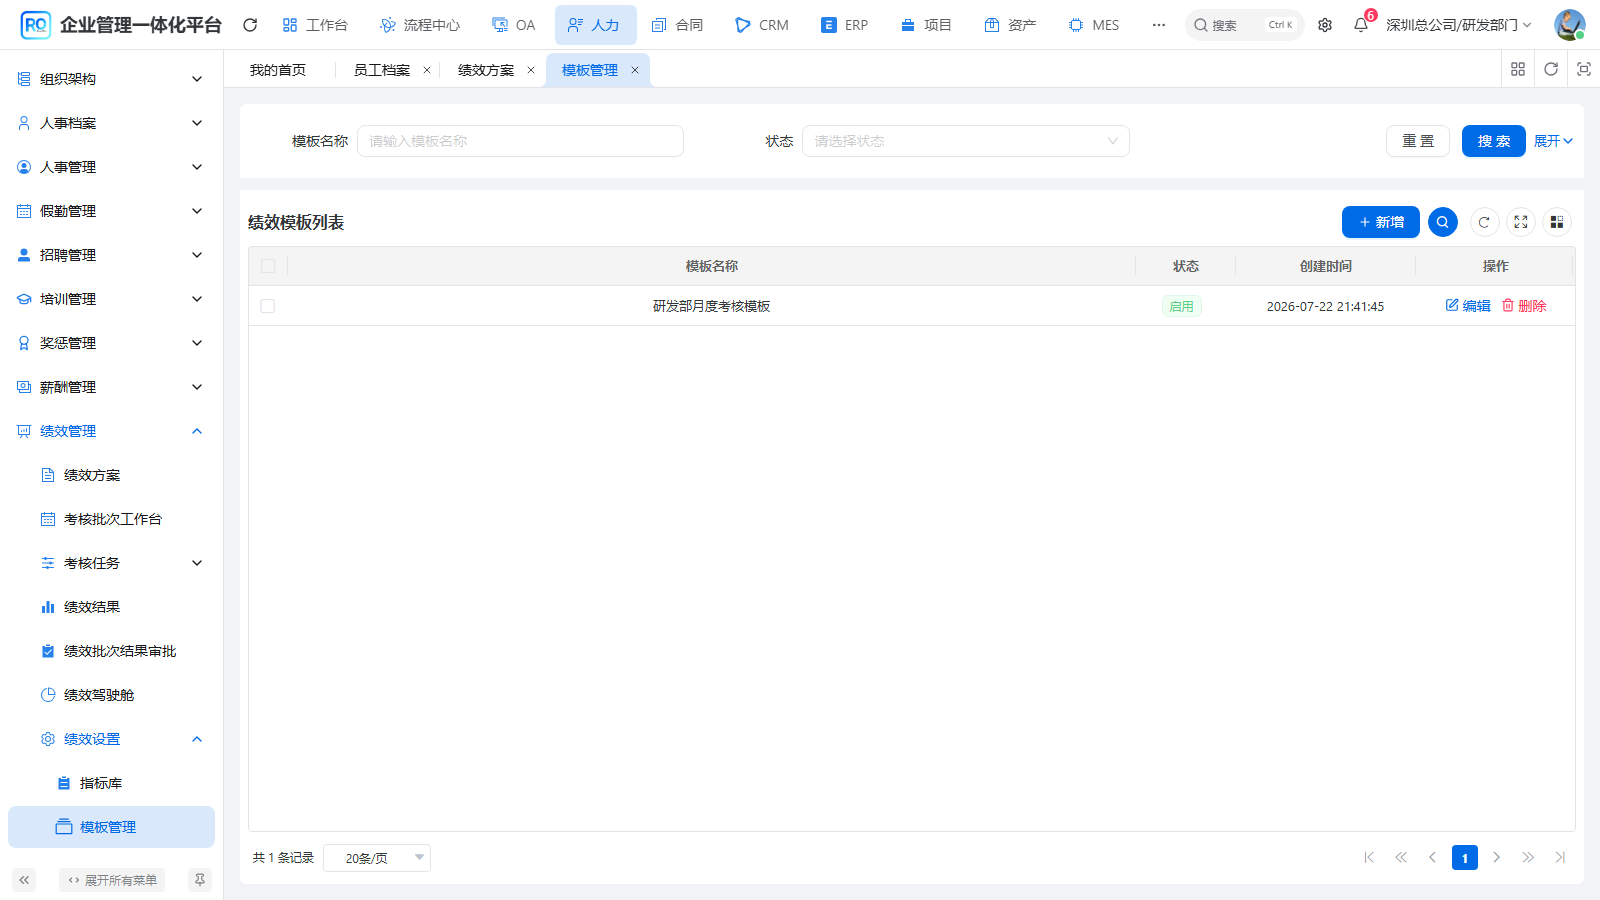Open the column settings icon
Image resolution: width=1600 pixels, height=900 pixels.
pyautogui.click(x=1557, y=222)
